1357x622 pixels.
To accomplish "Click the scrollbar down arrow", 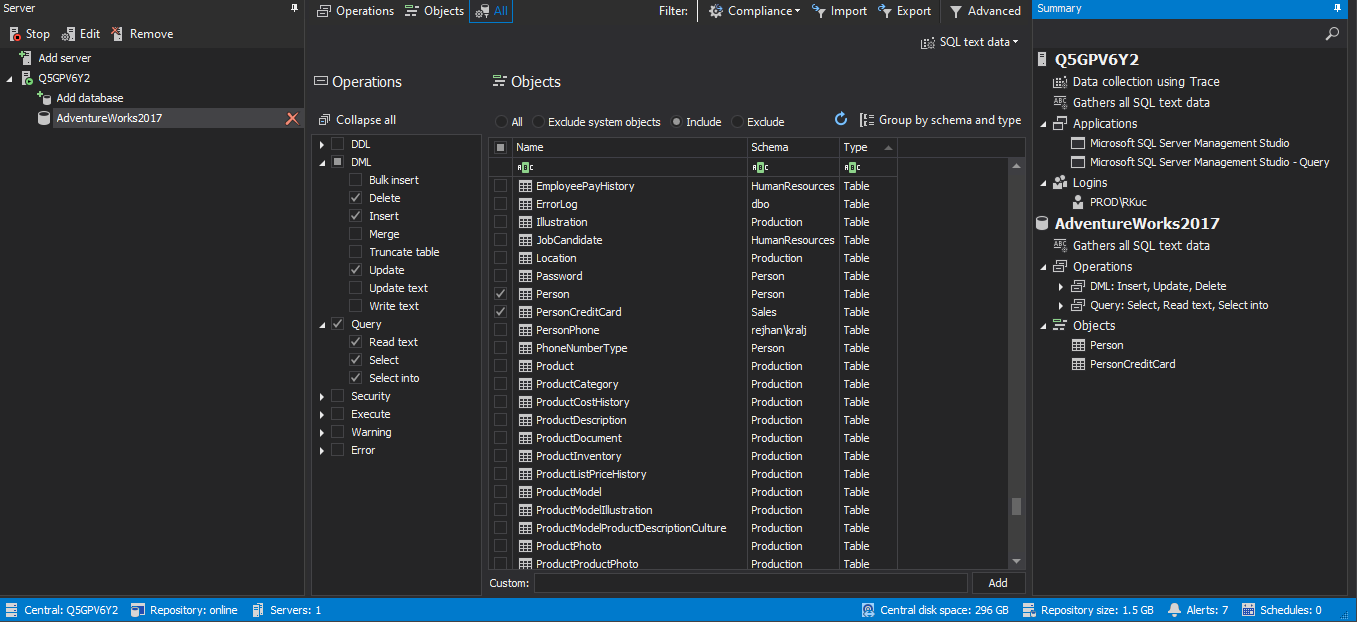I will pos(1017,562).
